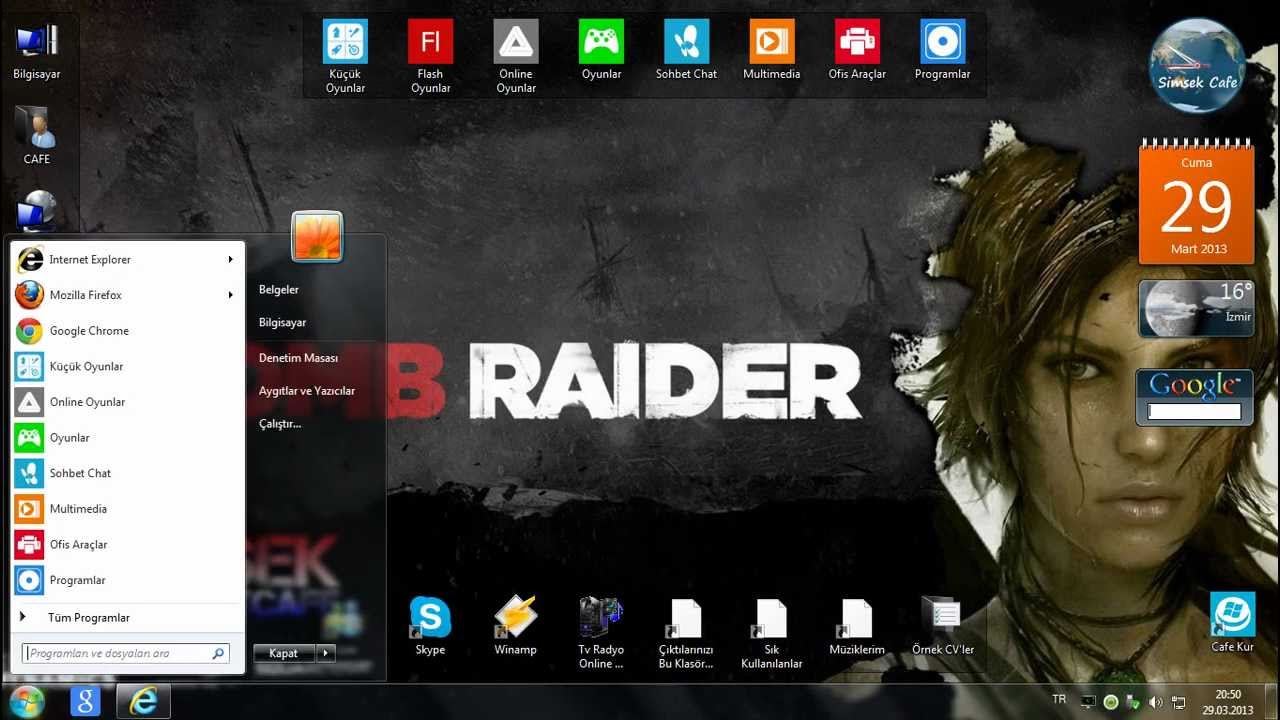
Task: Open Multimedia entry in Start menu
Action: (x=127, y=509)
